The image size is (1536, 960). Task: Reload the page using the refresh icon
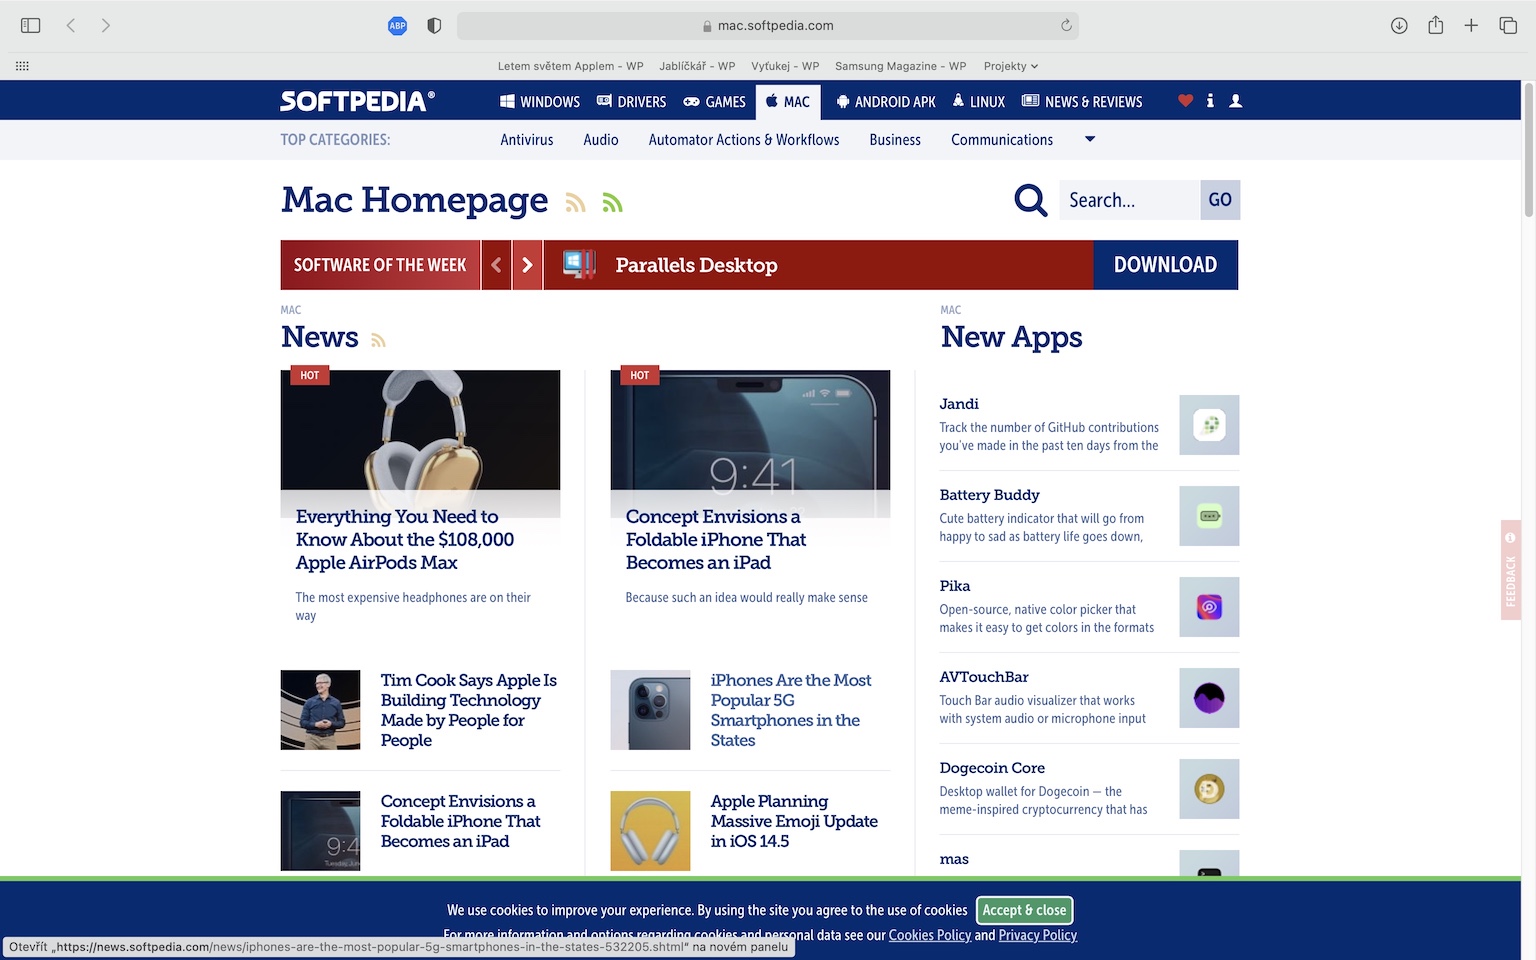1066,25
